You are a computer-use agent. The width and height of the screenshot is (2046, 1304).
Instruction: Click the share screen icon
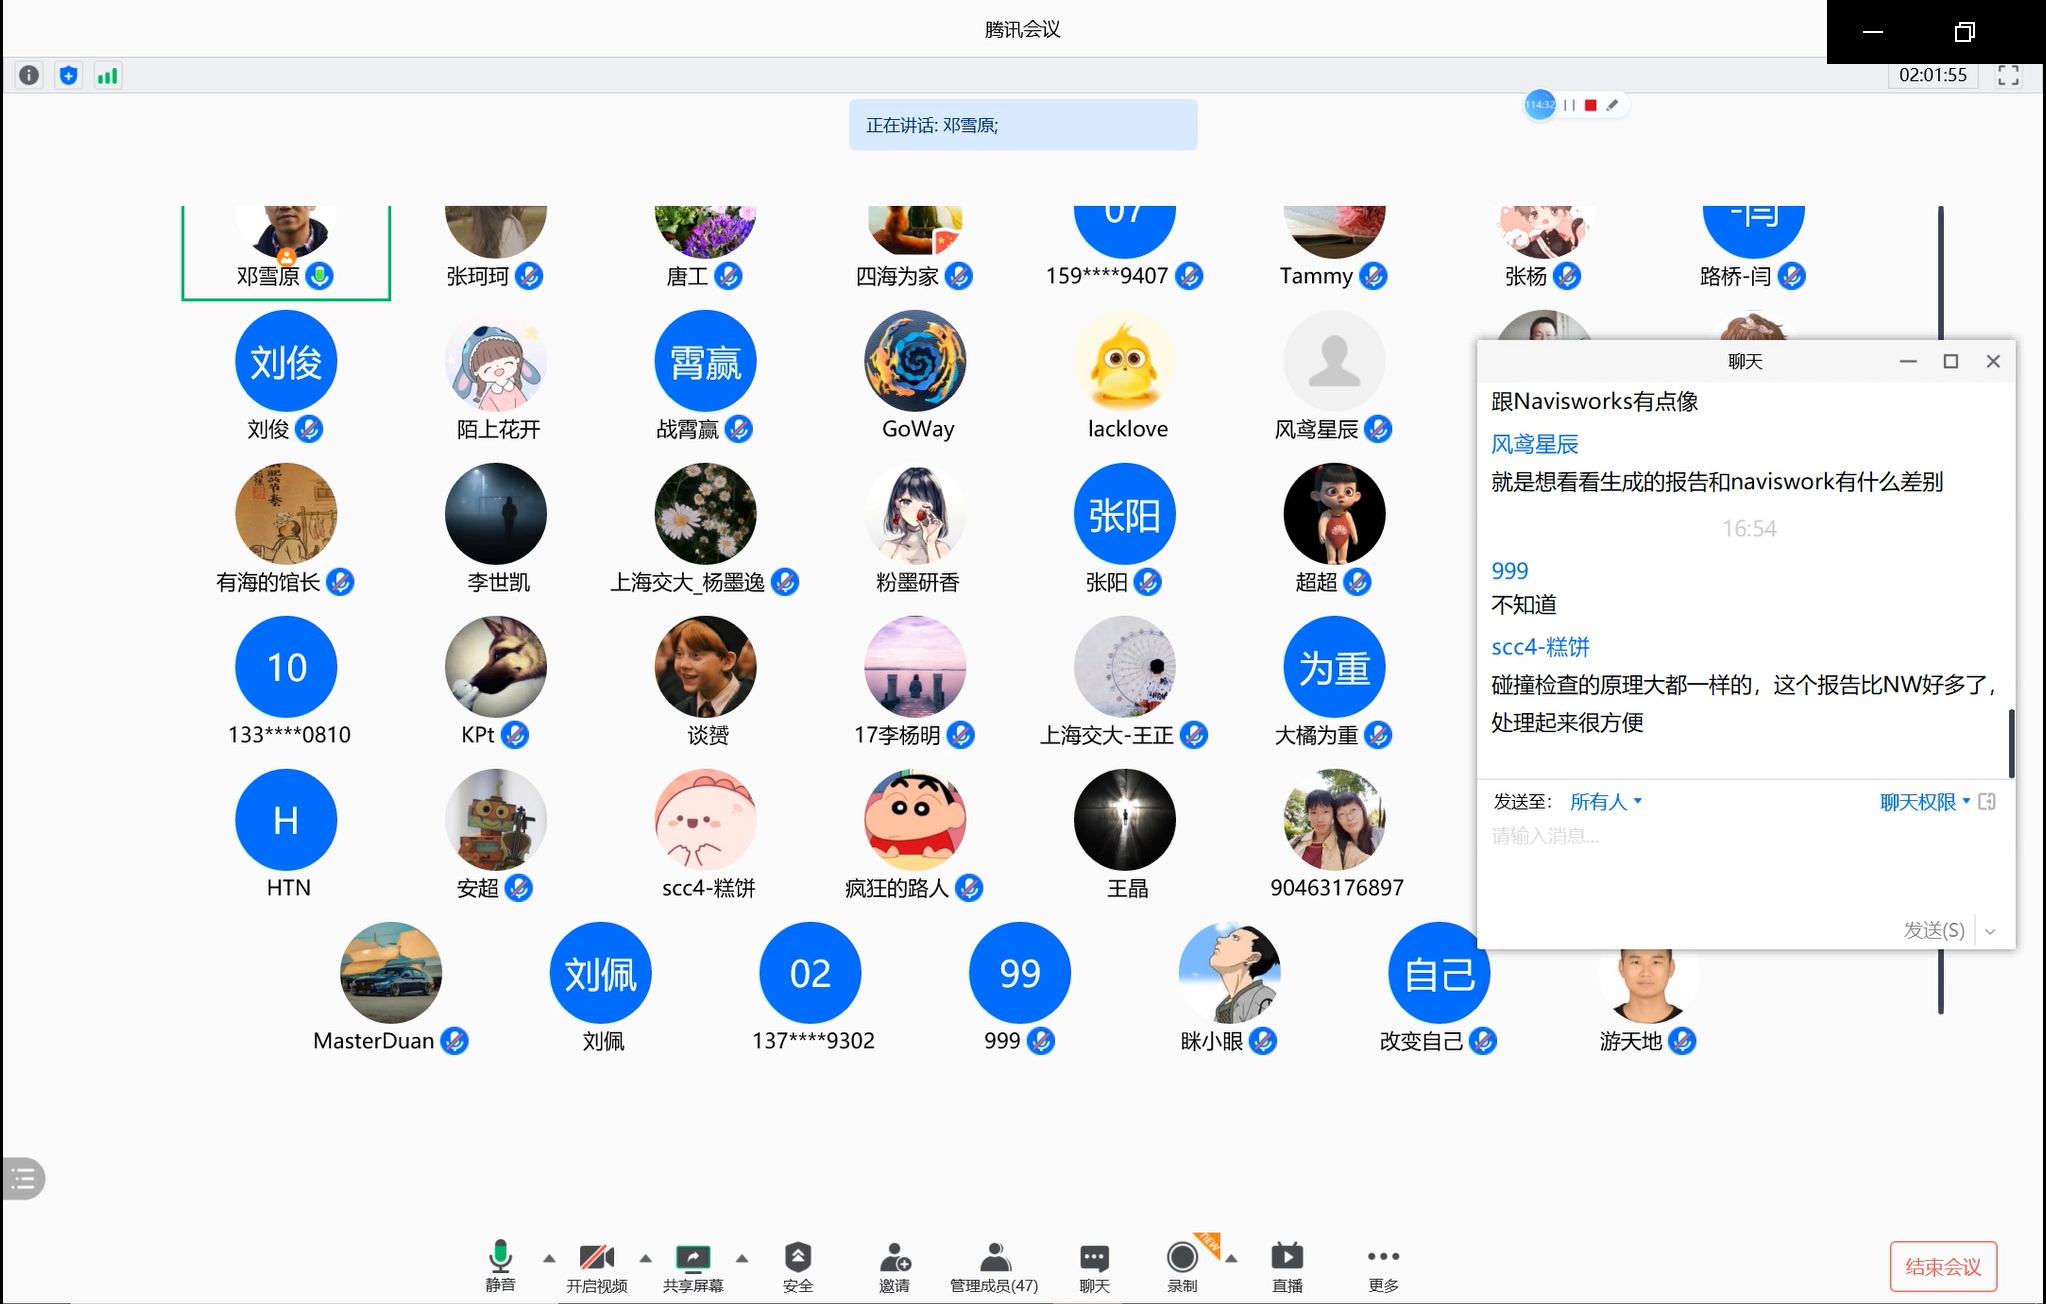coord(692,1258)
